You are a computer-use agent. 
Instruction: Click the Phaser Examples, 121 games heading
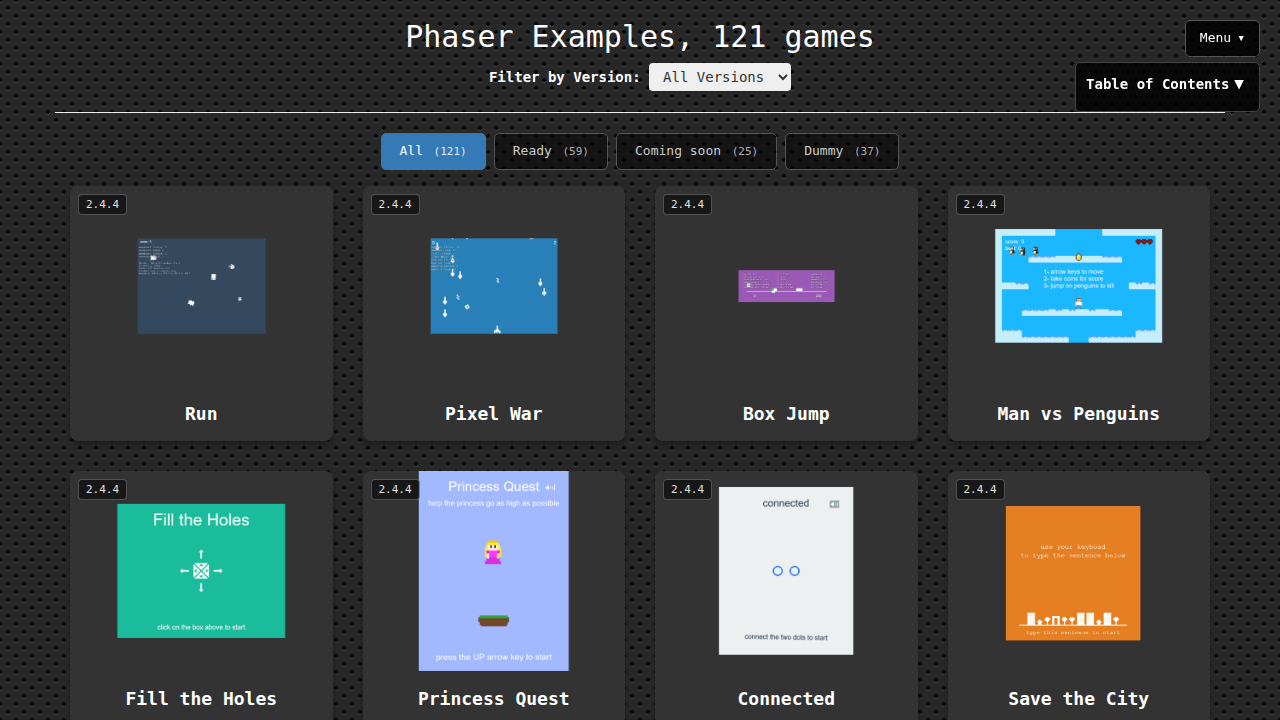(x=640, y=37)
